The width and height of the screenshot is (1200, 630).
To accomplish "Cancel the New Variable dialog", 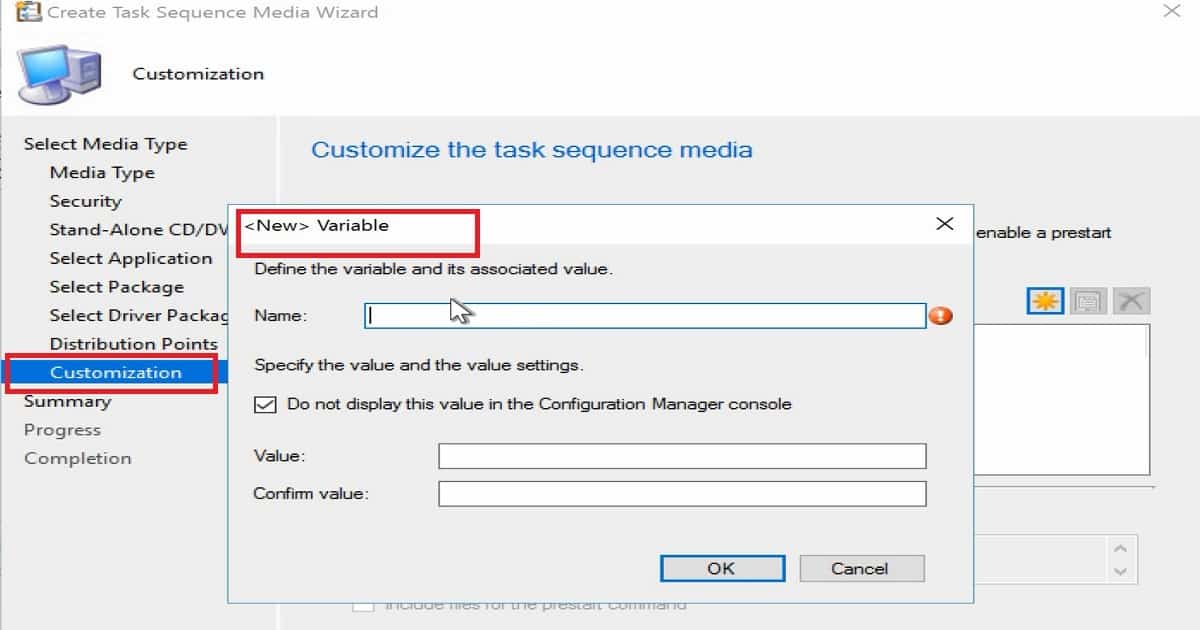I will tap(860, 568).
